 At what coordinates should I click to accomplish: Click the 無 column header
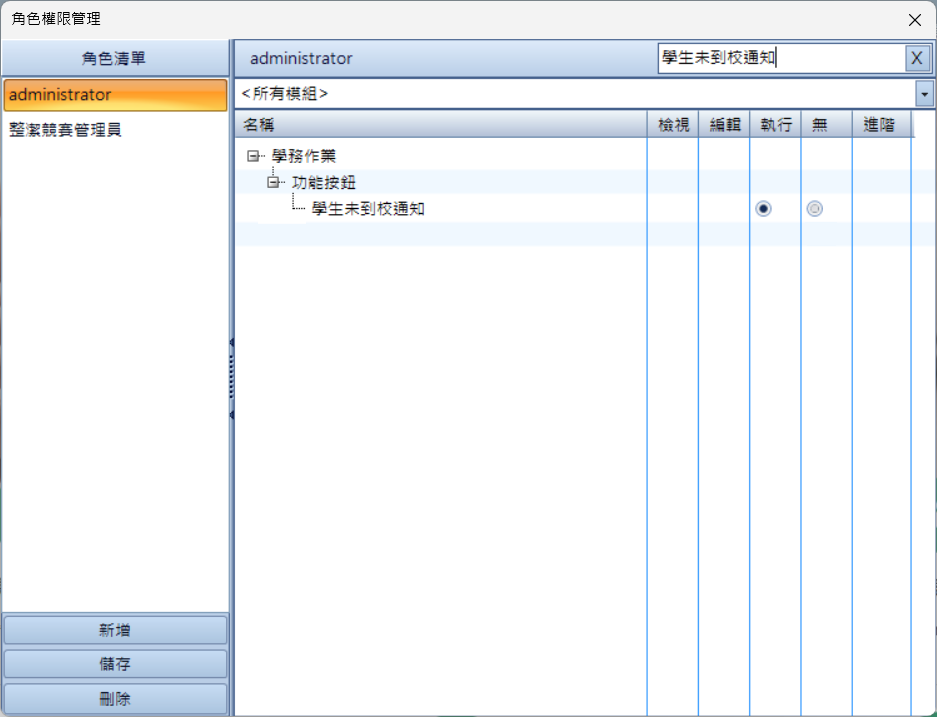click(826, 125)
